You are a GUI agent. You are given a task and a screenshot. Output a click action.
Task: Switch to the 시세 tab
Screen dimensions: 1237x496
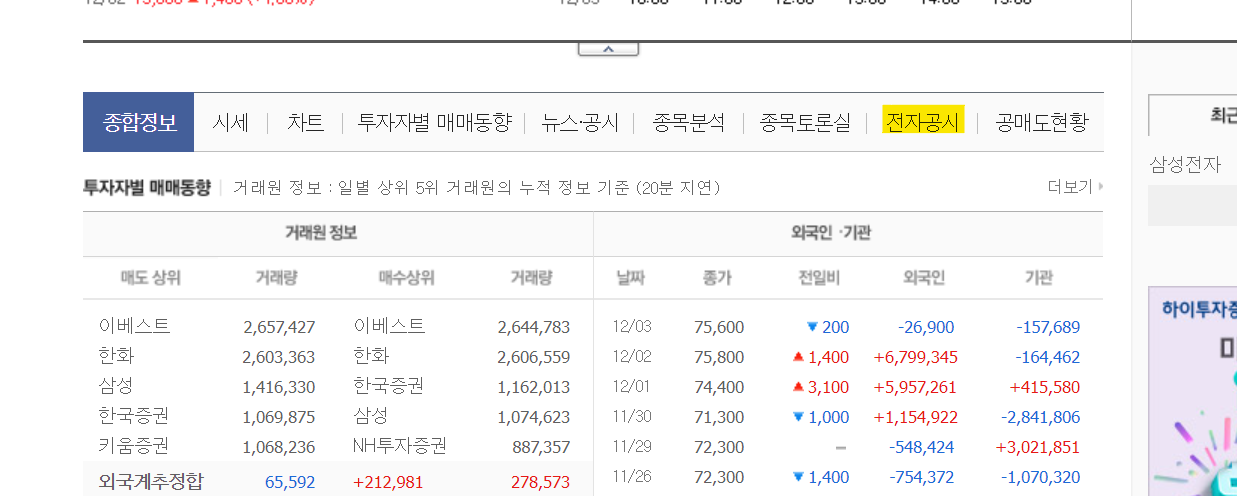[x=230, y=122]
